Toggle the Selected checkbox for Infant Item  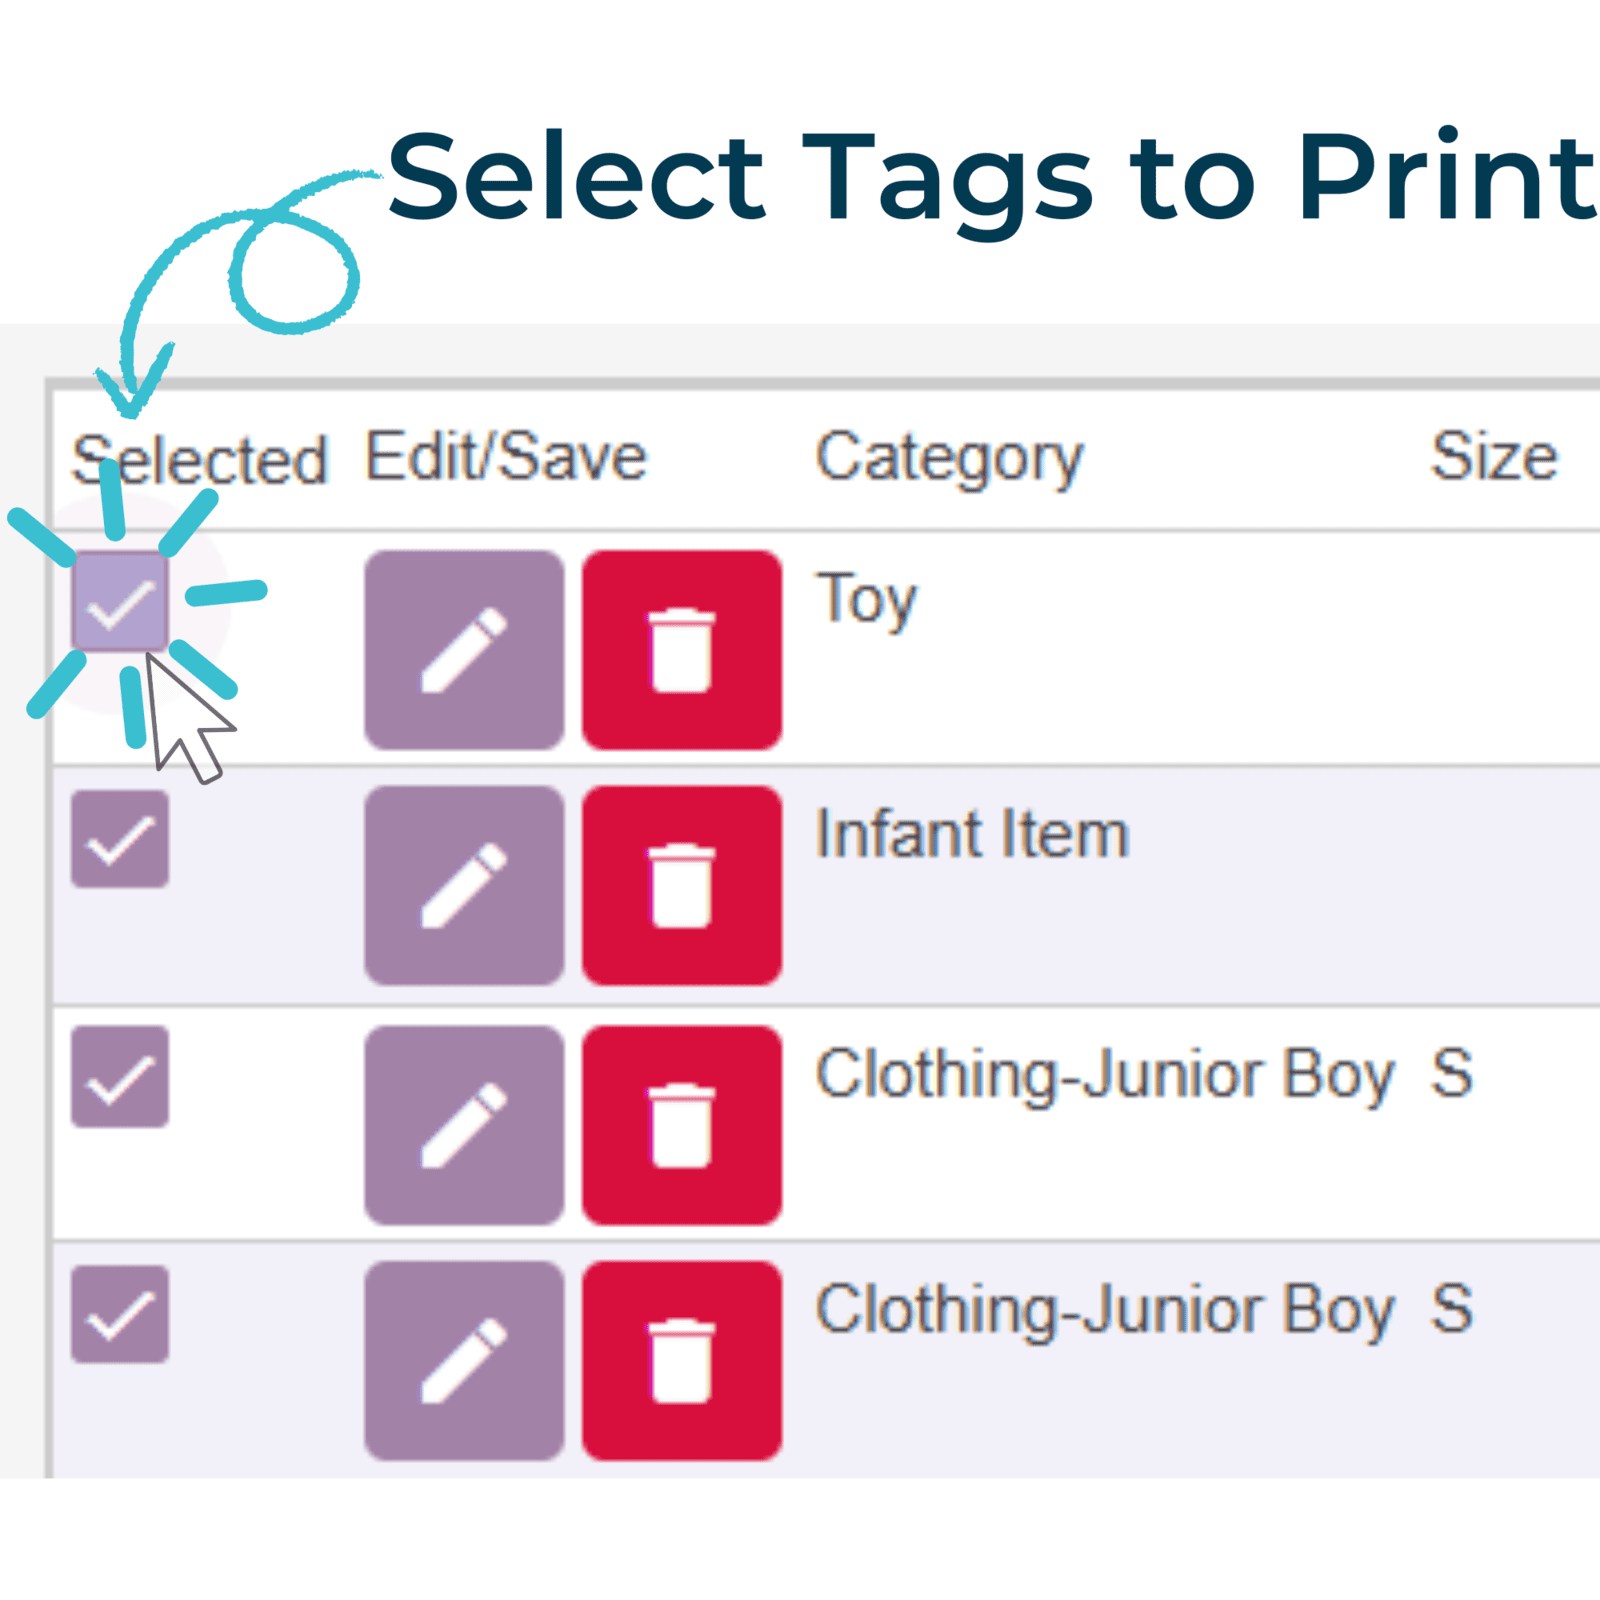pos(120,839)
